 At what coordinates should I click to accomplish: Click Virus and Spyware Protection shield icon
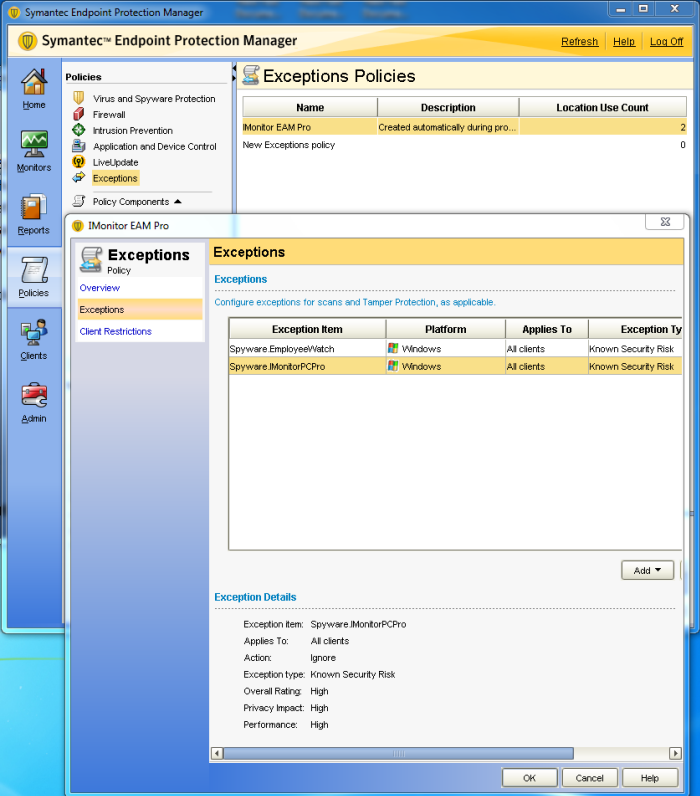click(x=79, y=98)
